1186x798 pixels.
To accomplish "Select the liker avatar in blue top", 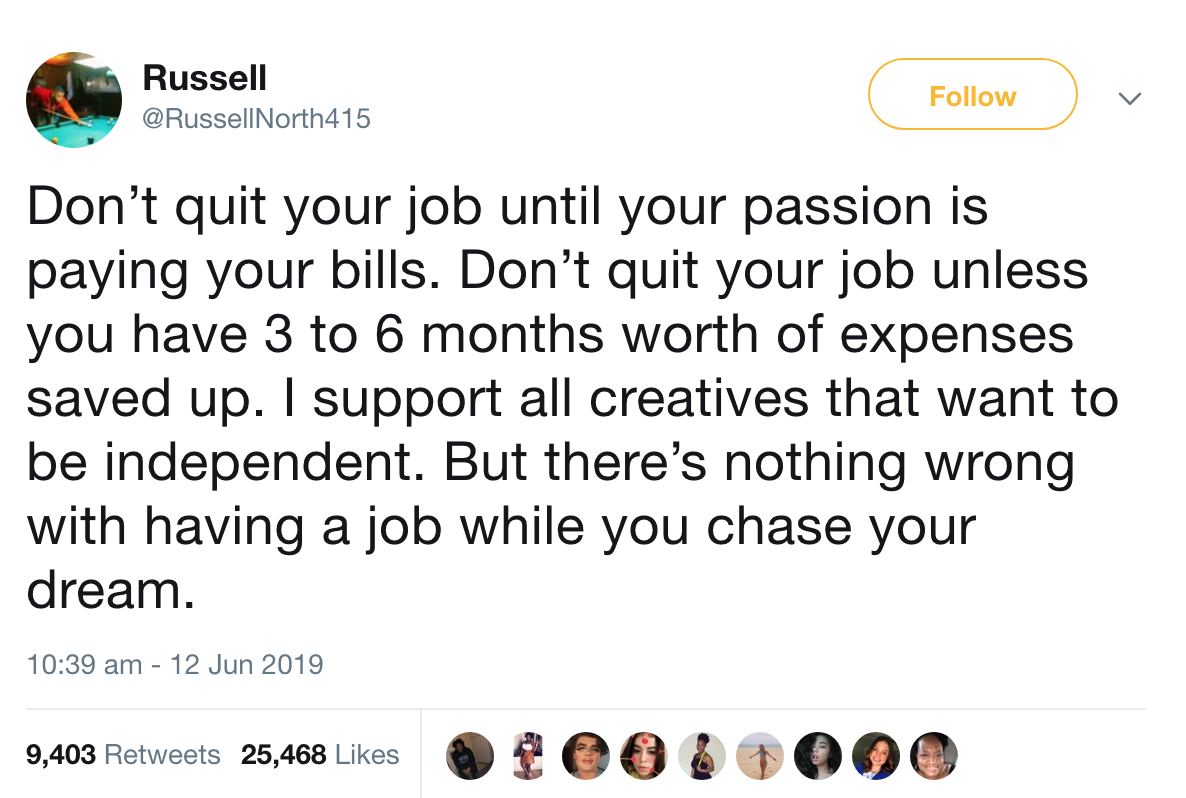I will 876,755.
